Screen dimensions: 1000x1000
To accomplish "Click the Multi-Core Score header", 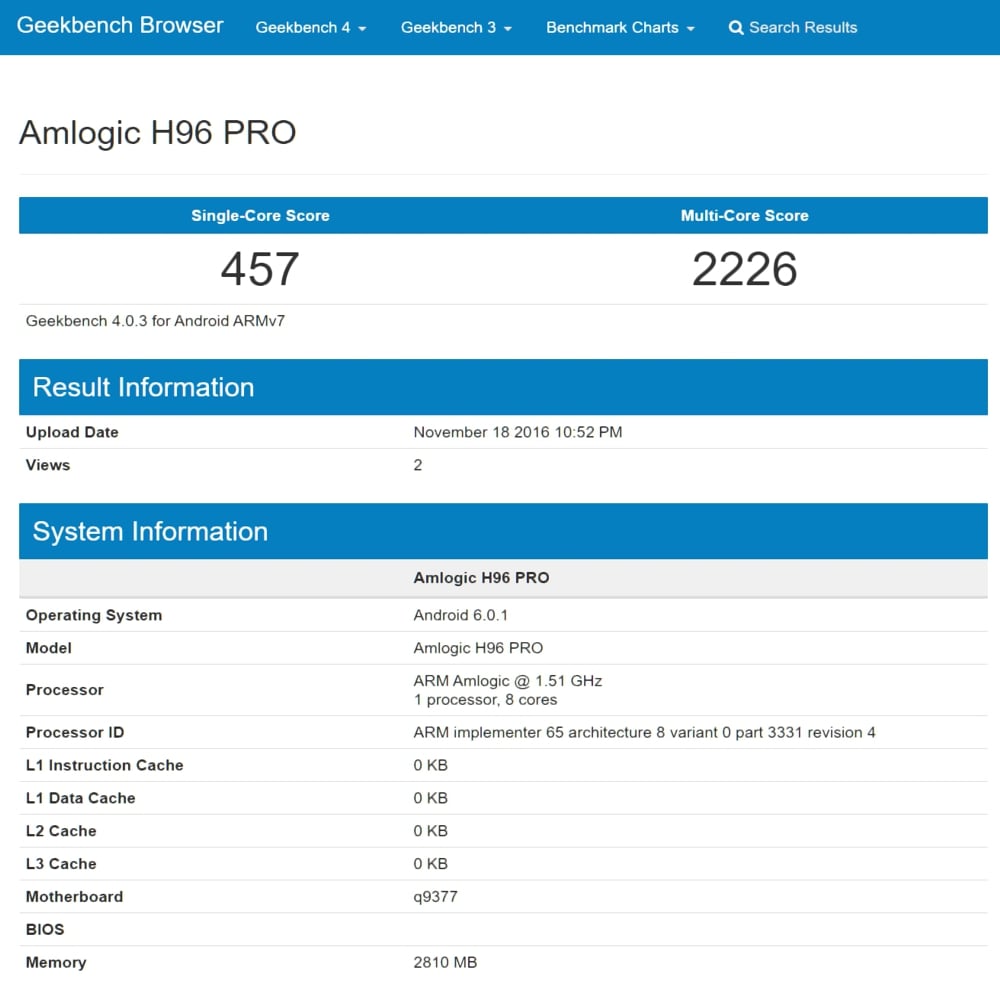I will (745, 215).
